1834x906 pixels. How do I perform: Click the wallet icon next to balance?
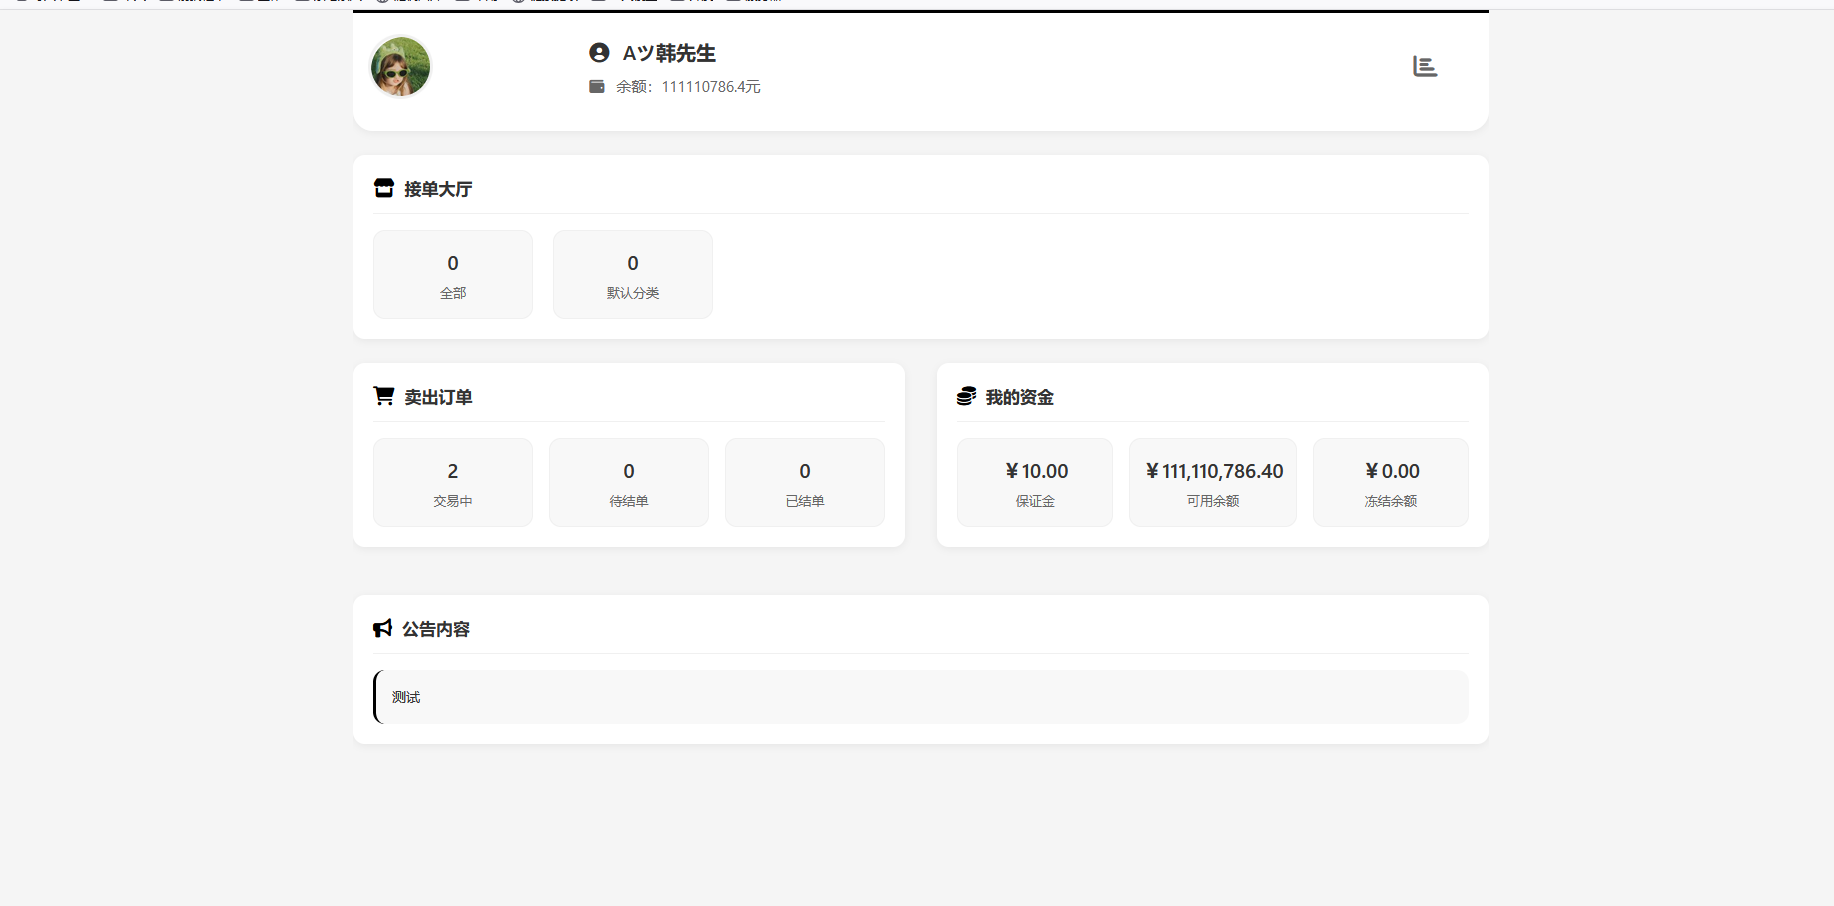pos(597,87)
